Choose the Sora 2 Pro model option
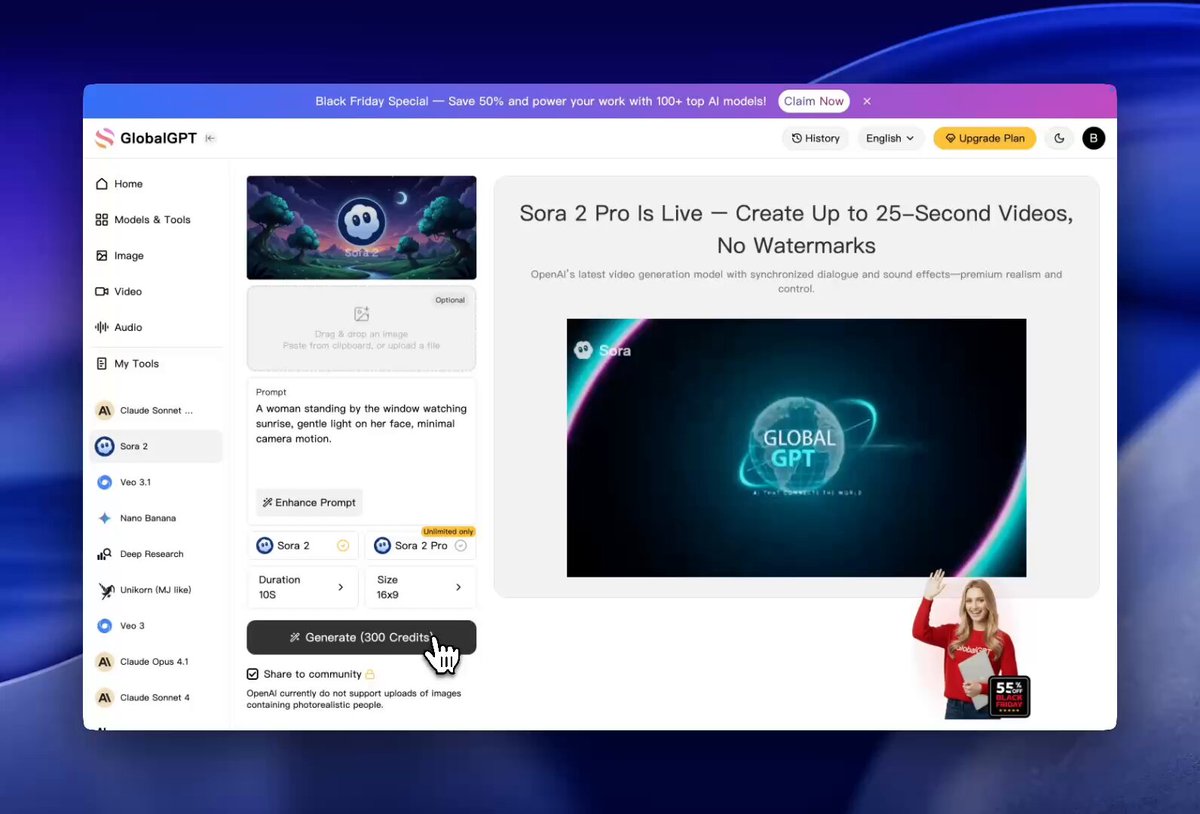This screenshot has height=814, width=1200. coord(420,545)
